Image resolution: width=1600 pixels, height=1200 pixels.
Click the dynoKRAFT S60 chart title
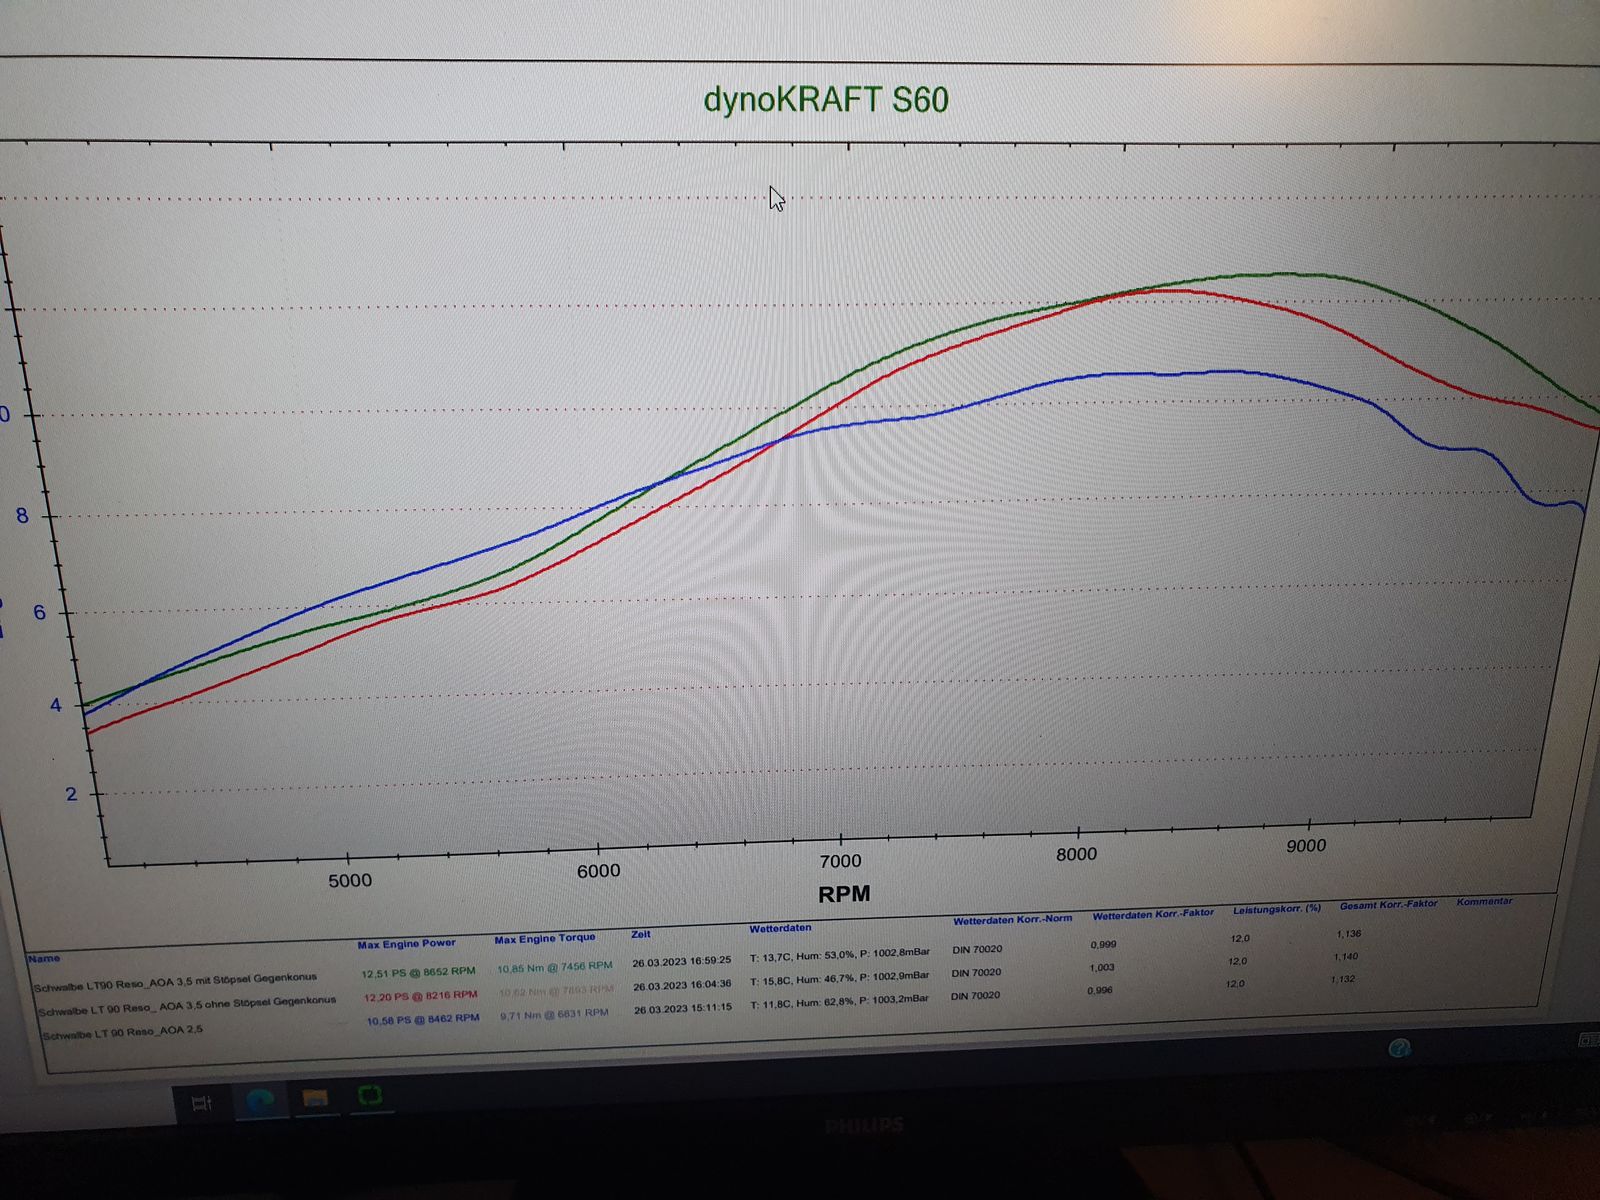click(825, 100)
